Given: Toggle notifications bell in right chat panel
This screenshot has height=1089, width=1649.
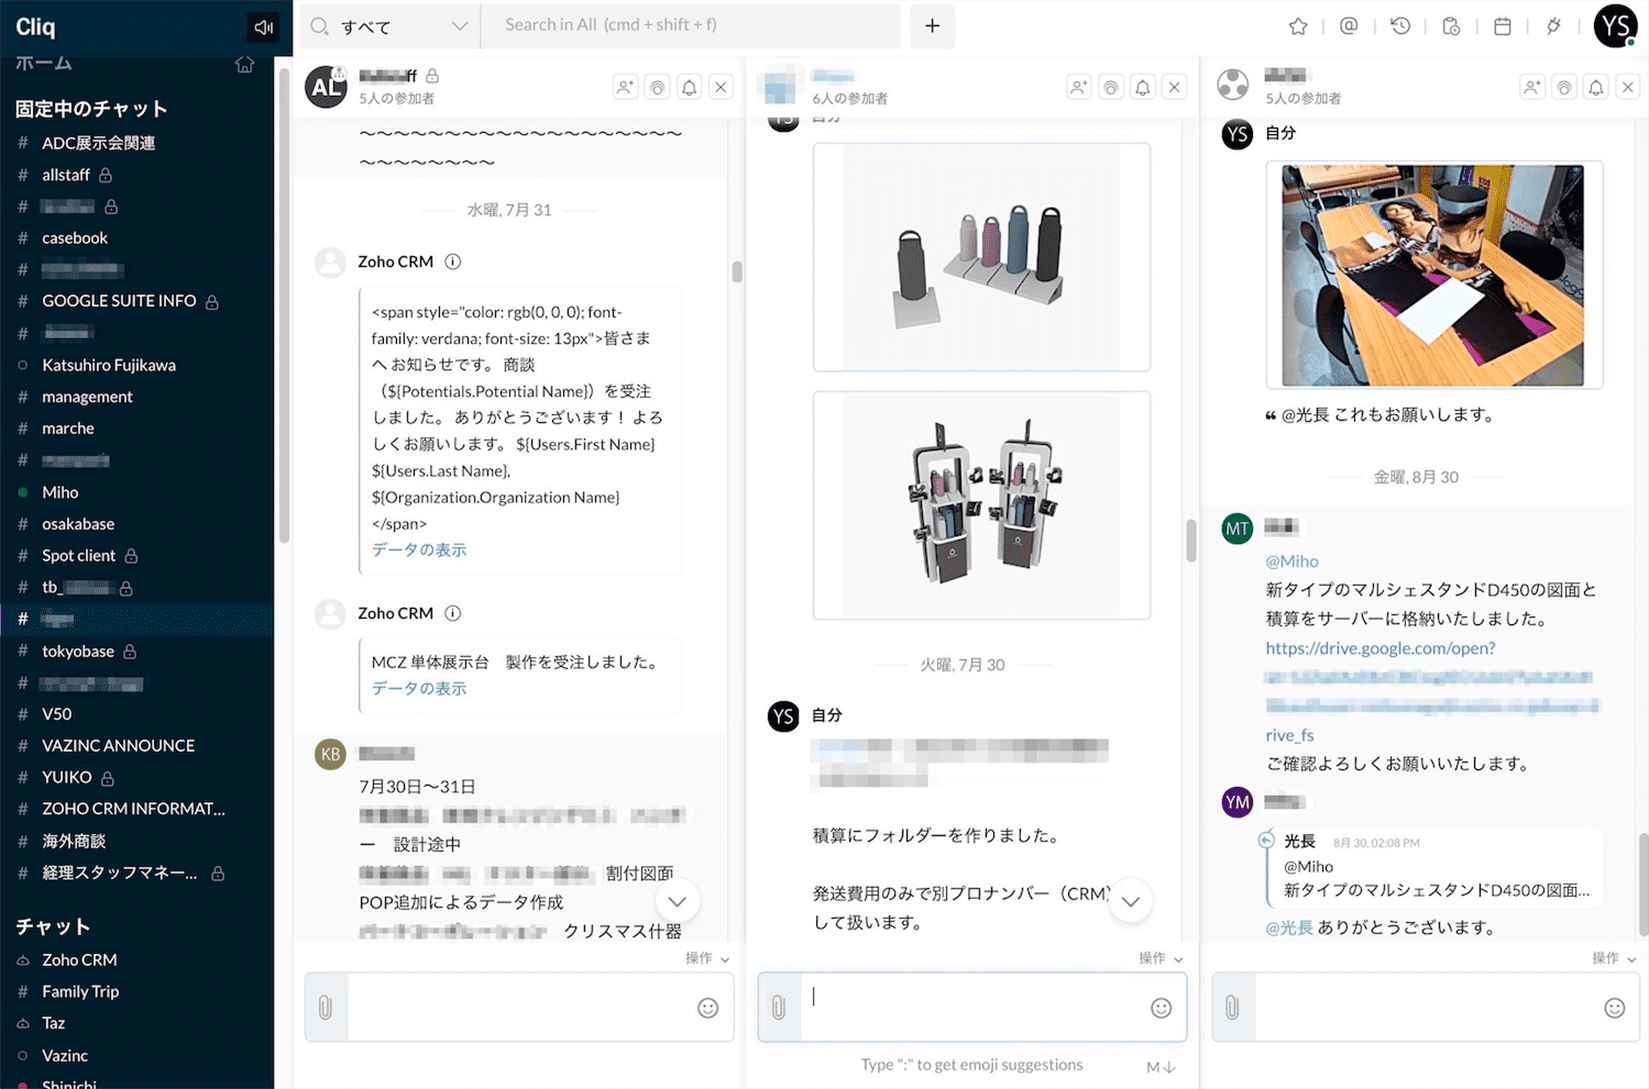Looking at the screenshot, I should tap(1596, 87).
